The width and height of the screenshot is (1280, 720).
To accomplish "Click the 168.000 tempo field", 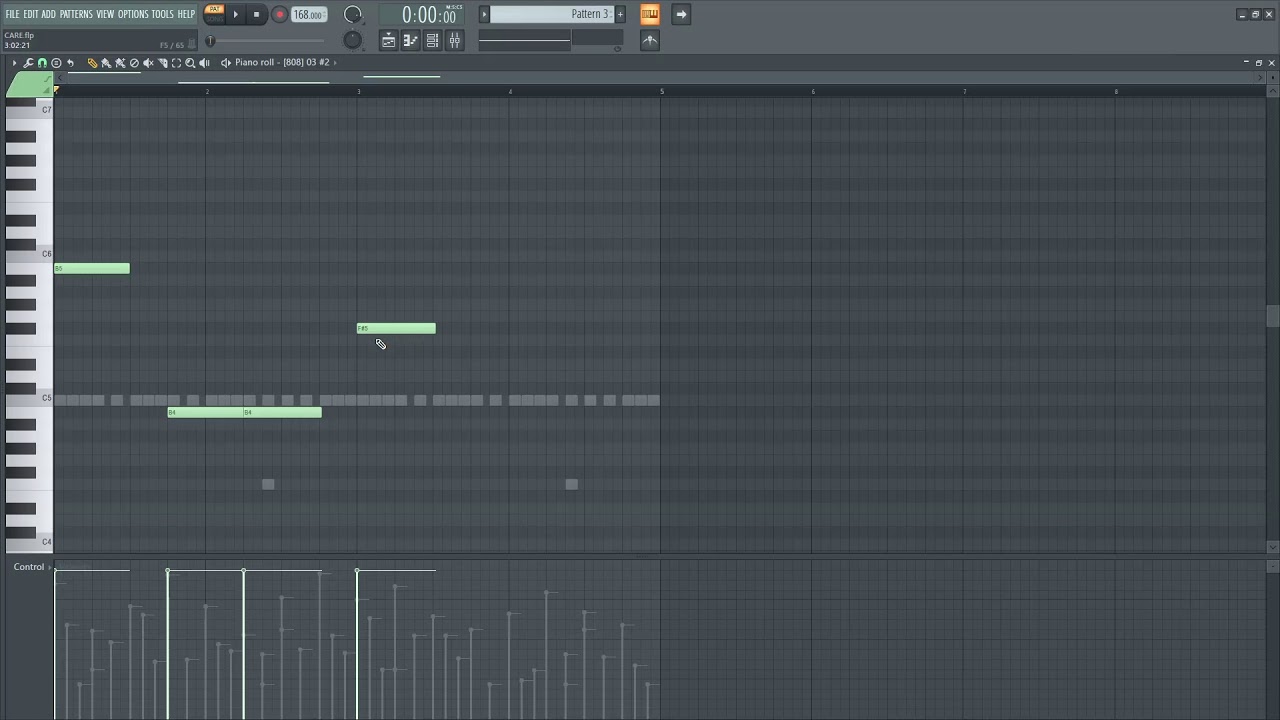I will click(309, 15).
